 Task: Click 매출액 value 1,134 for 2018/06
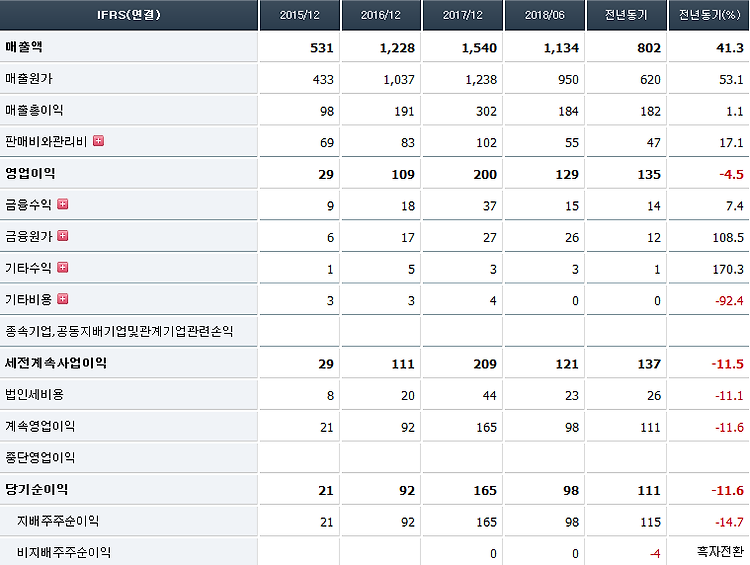click(561, 48)
